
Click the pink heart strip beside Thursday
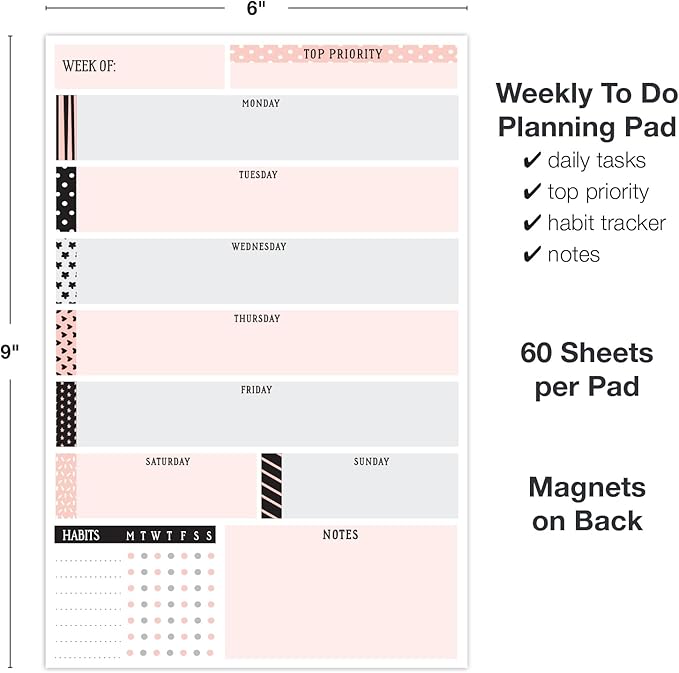[x=66, y=343]
